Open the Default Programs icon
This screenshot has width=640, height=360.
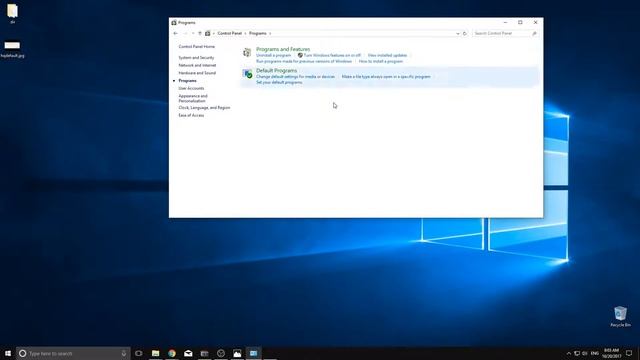click(x=247, y=73)
